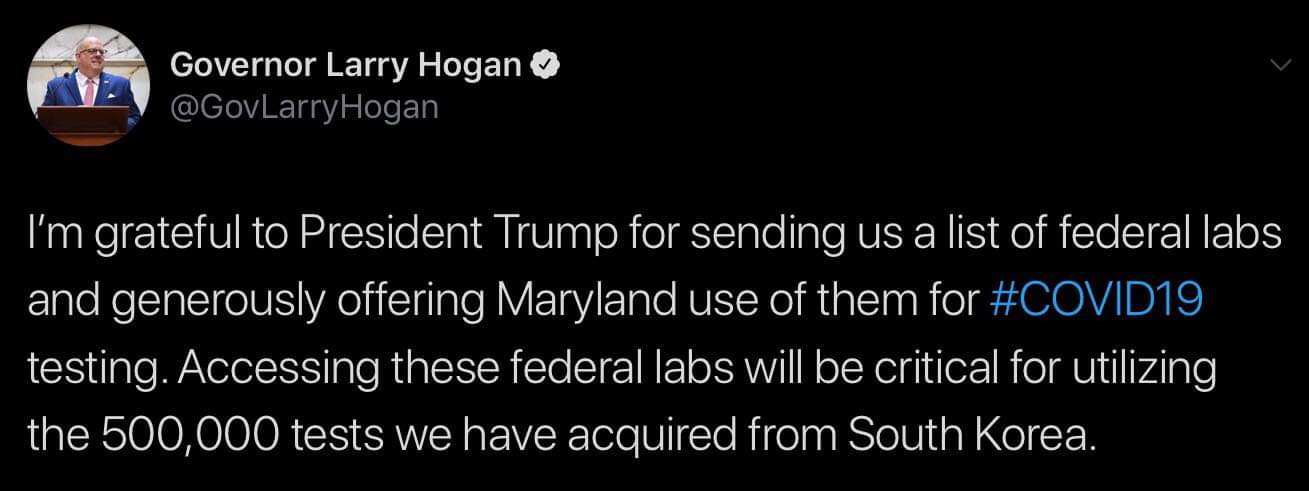
Task: Open the @GovLarryHogan handle link
Action: coord(305,105)
